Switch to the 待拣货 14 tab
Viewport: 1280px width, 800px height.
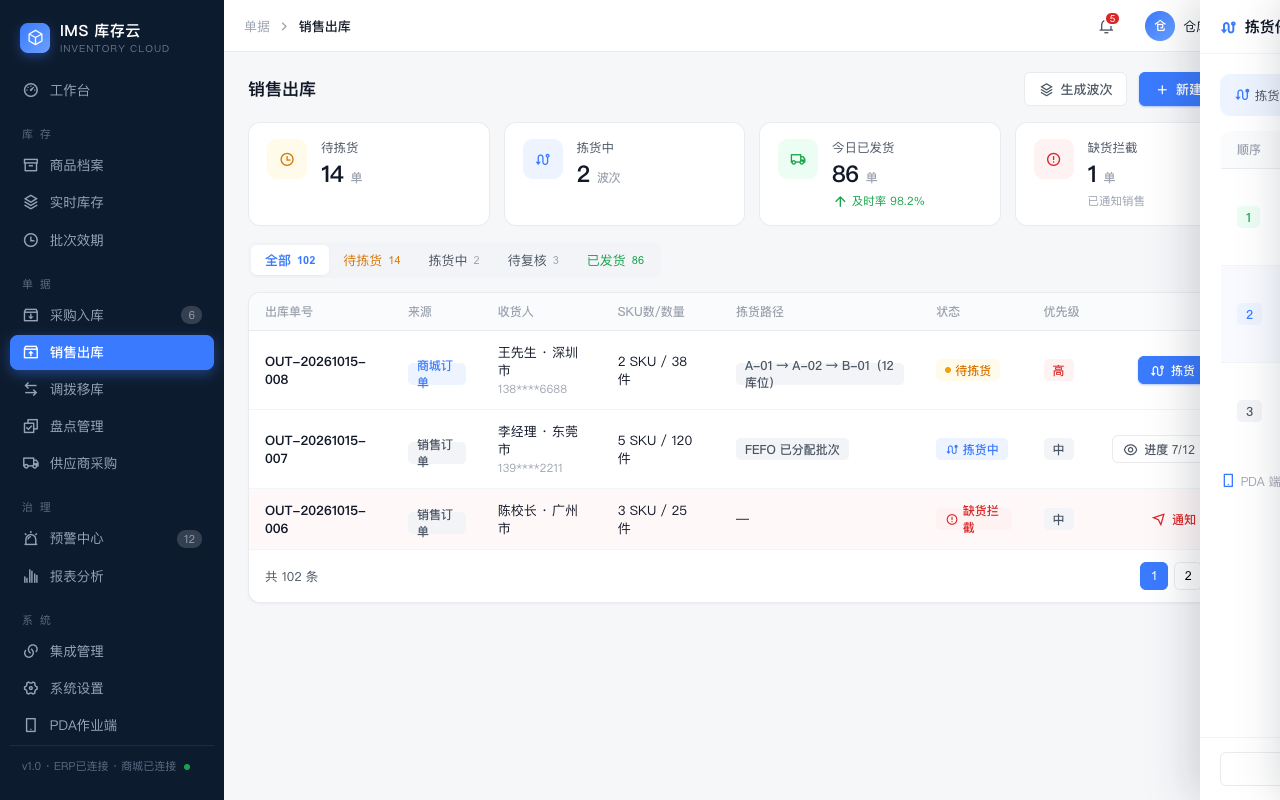tap(372, 260)
